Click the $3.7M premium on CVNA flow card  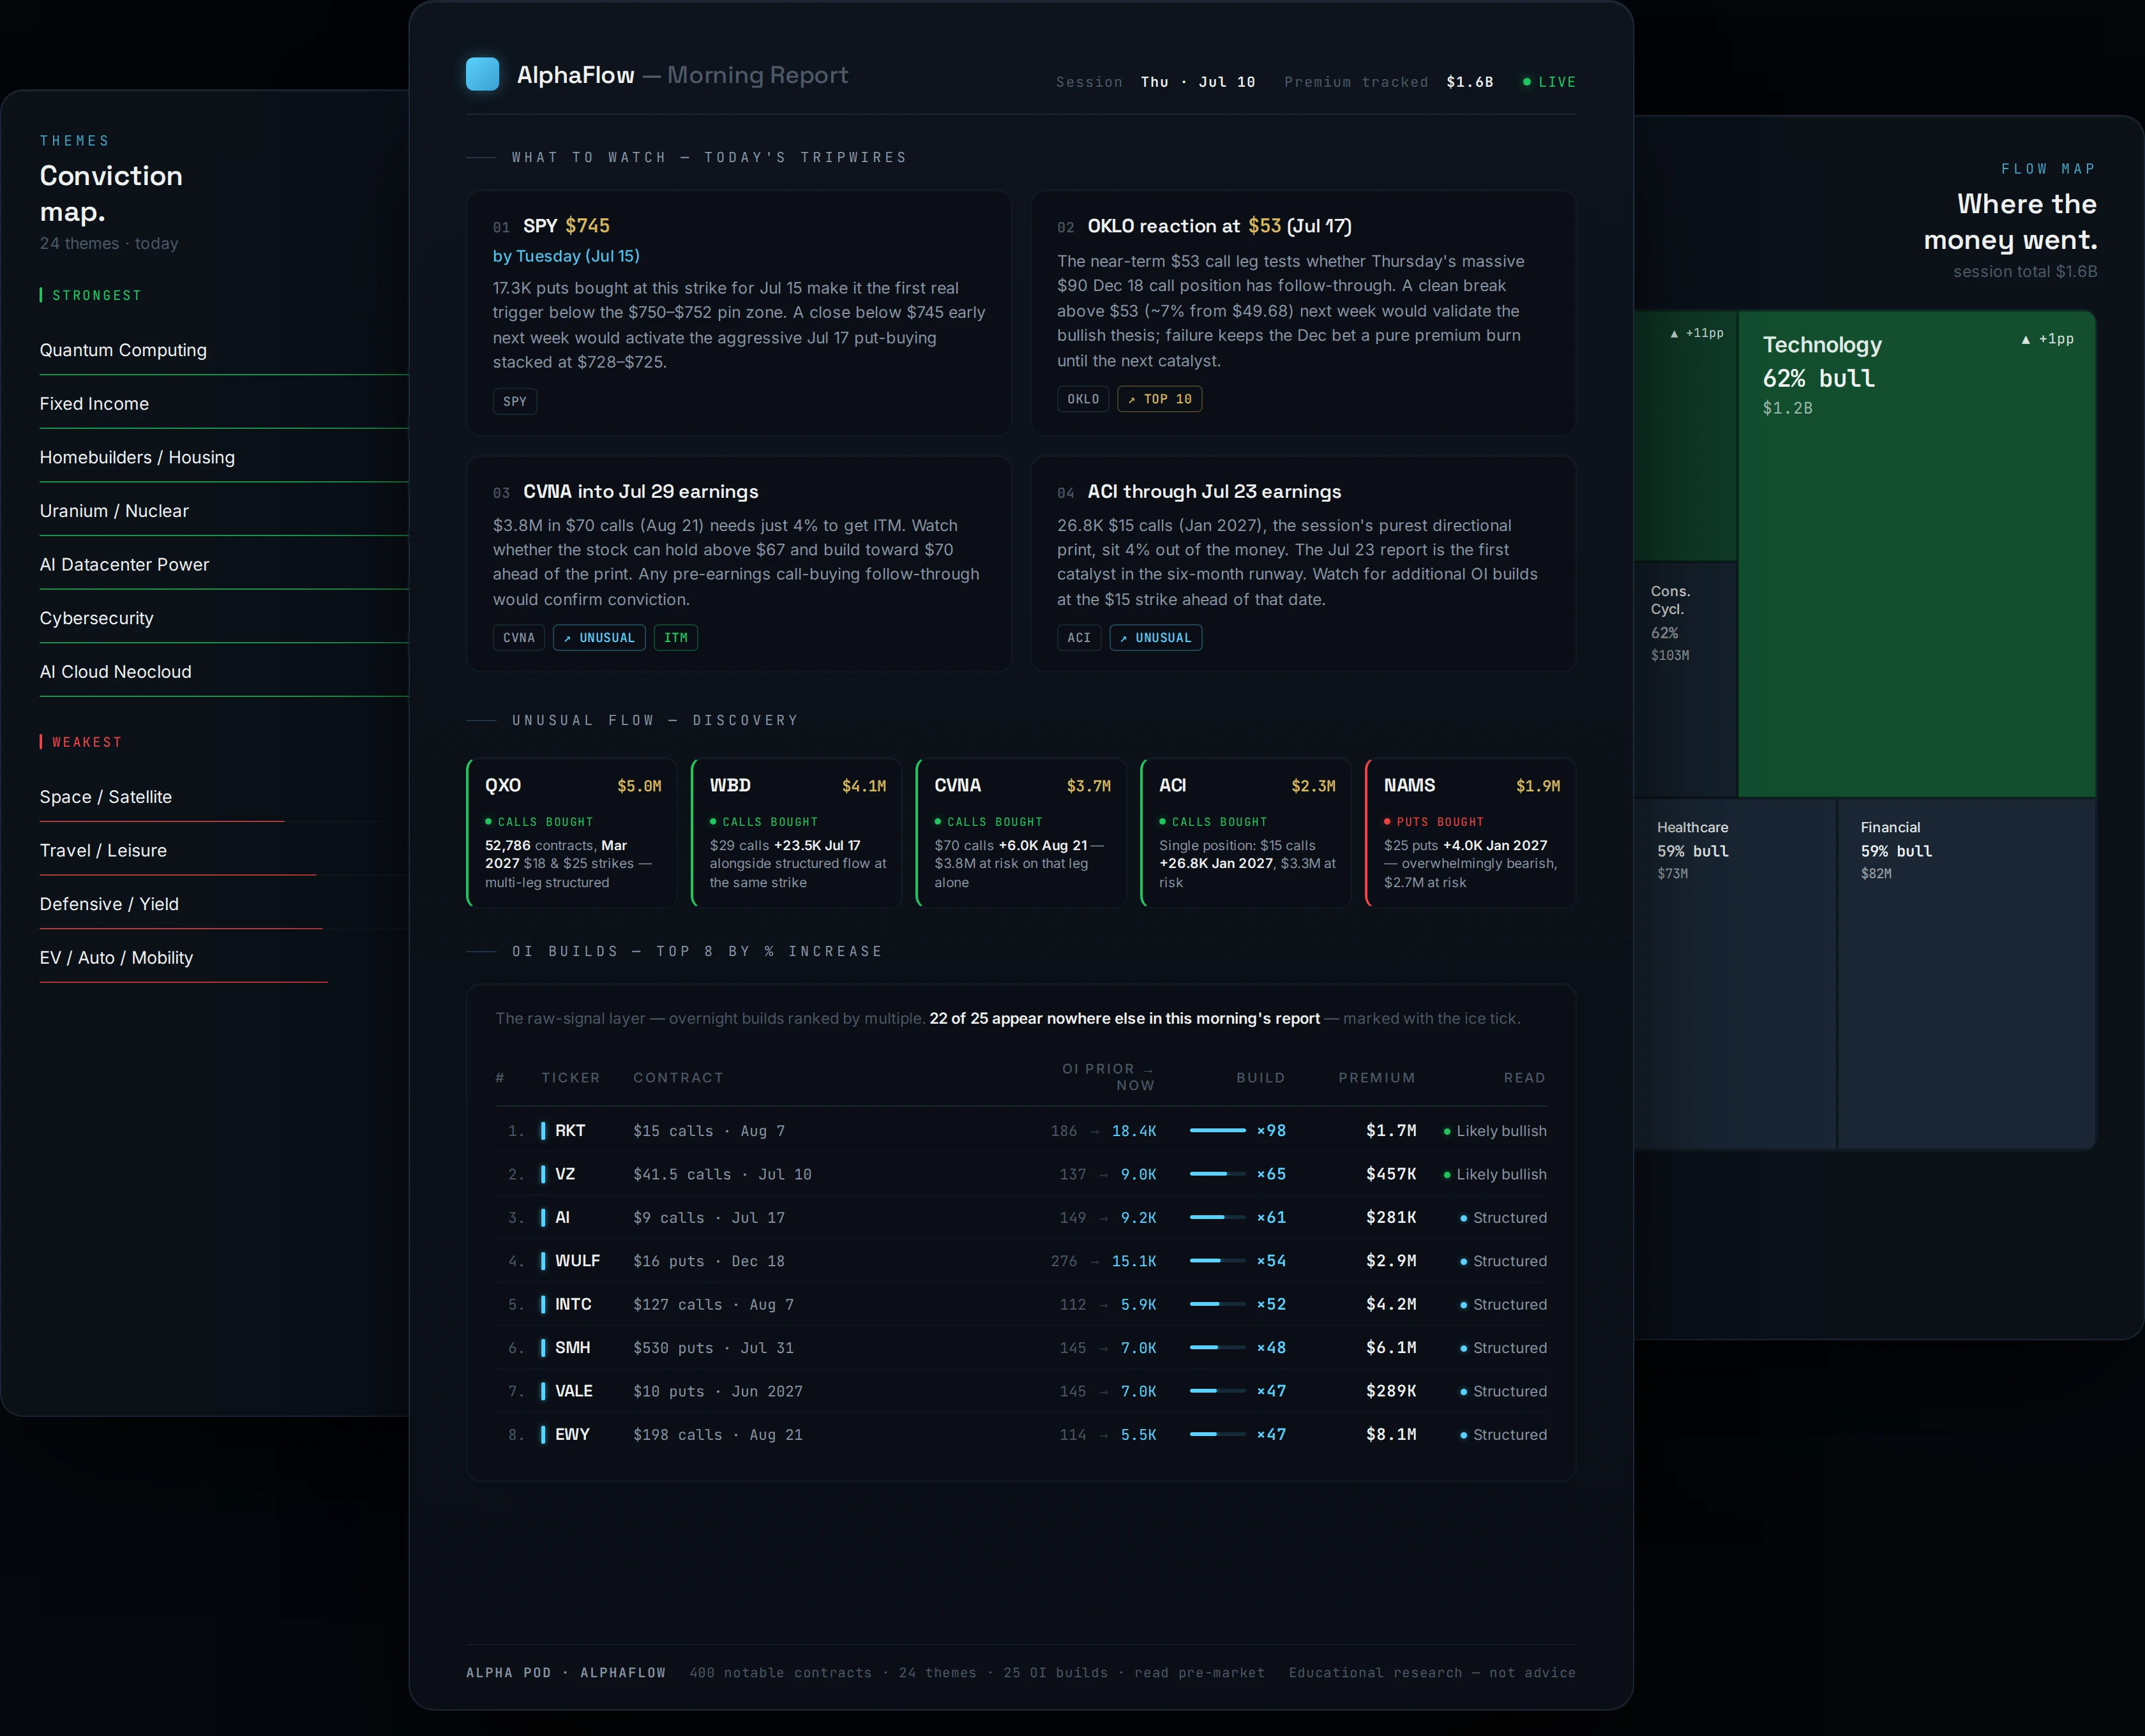pyautogui.click(x=1088, y=786)
